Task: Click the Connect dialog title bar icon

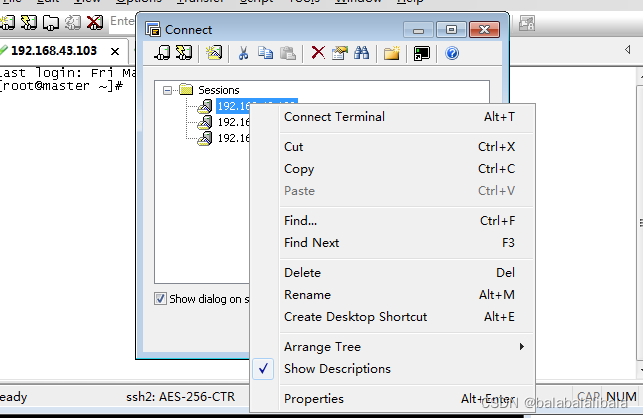Action: coord(153,30)
